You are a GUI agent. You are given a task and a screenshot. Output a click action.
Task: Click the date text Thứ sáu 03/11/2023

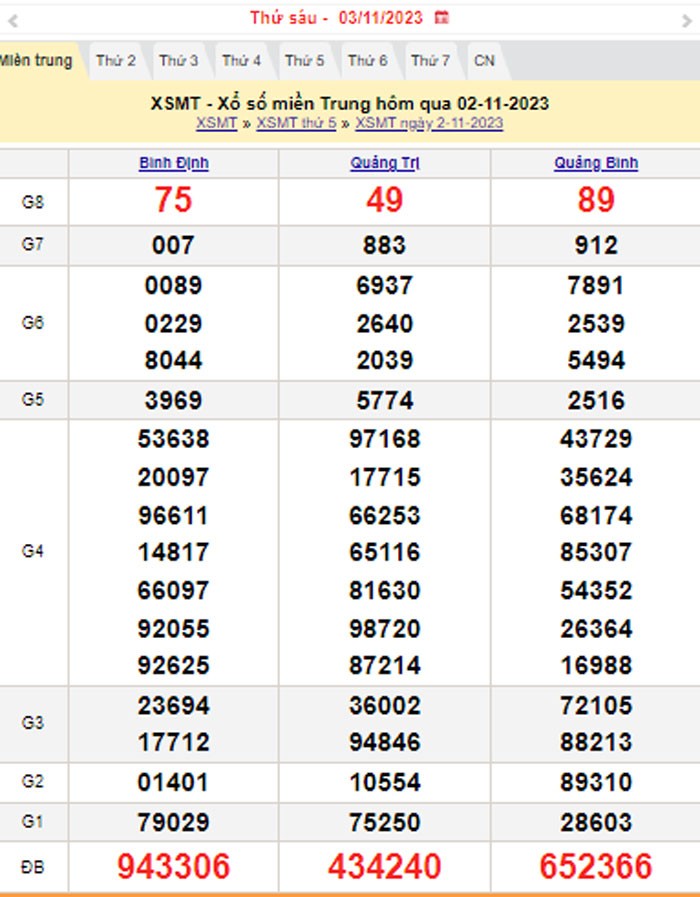336,18
